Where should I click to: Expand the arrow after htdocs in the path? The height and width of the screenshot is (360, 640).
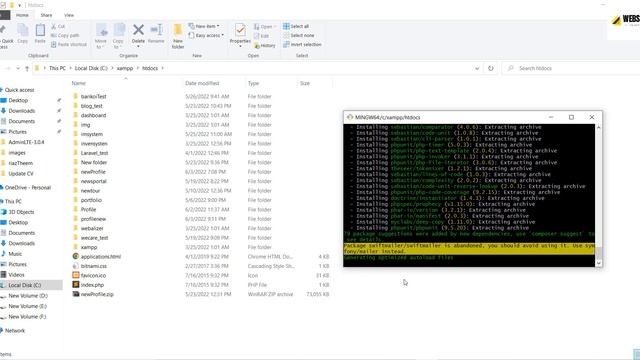point(162,68)
